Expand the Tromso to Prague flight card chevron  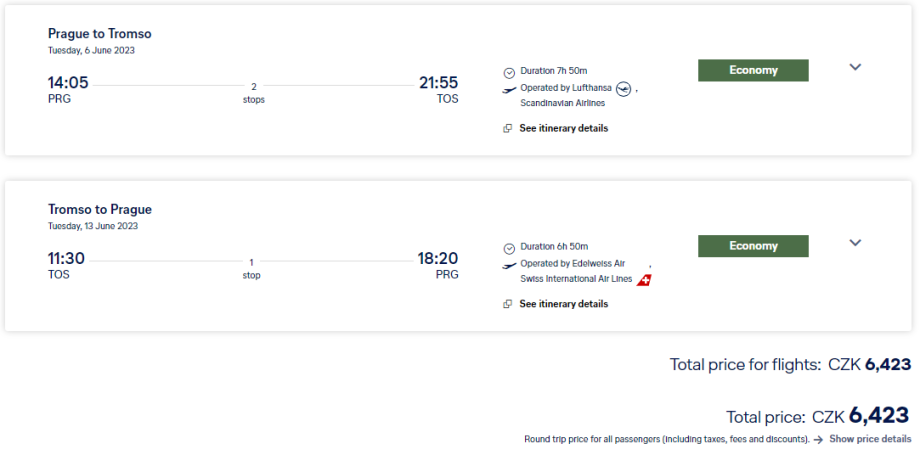[855, 242]
